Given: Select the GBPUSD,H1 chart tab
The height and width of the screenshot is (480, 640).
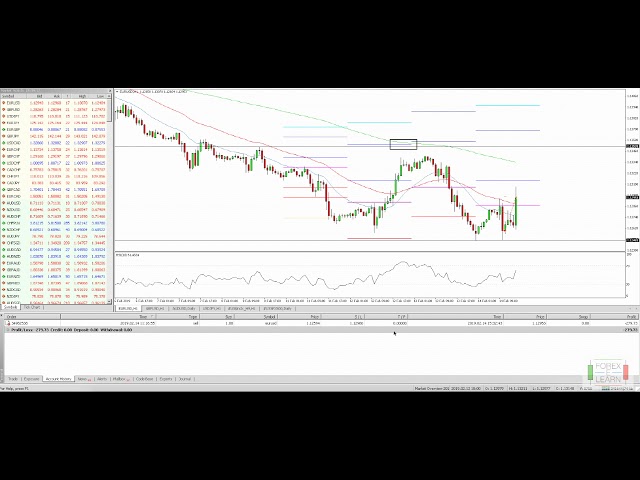Looking at the screenshot, I should (156, 308).
